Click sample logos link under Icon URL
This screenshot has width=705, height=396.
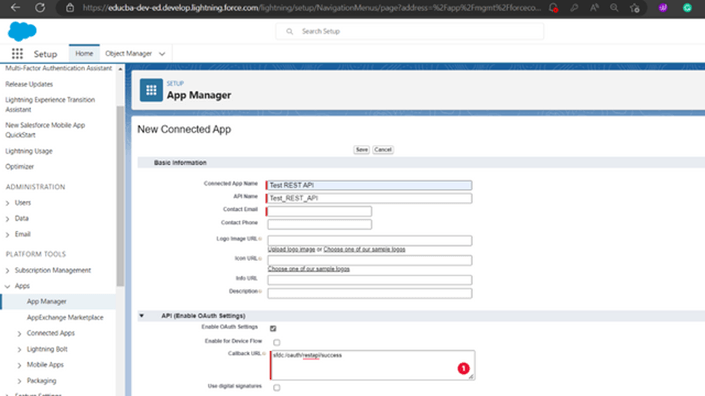[308, 269]
